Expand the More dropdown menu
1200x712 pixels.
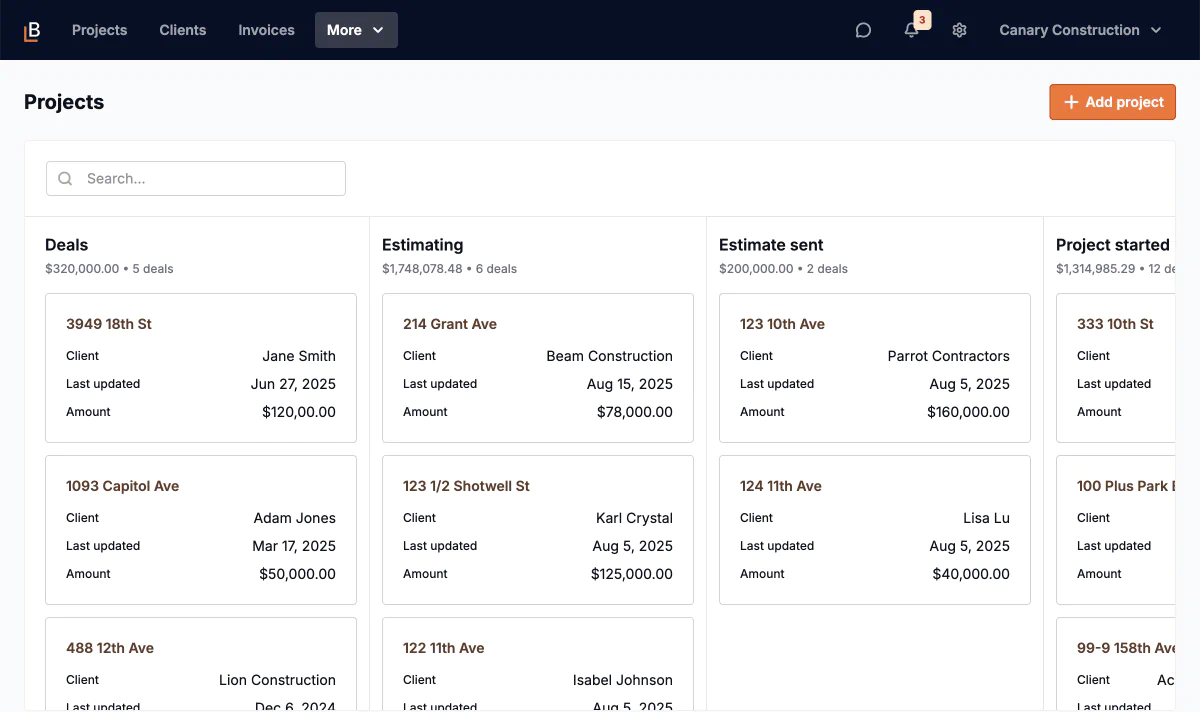coord(356,30)
